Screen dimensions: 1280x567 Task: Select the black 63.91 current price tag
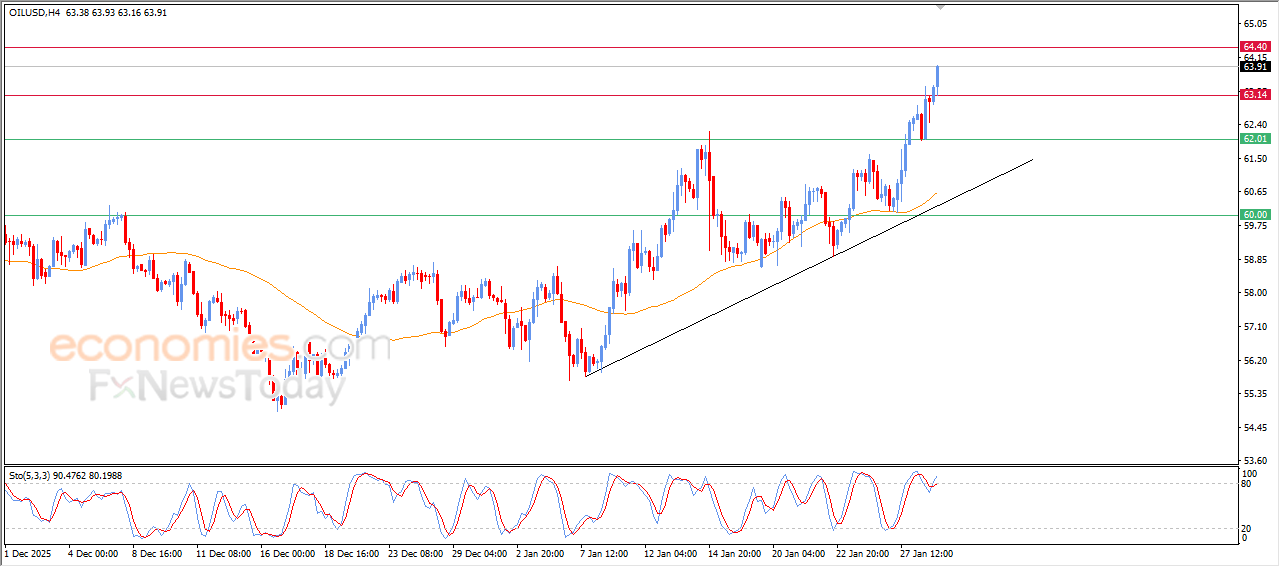[x=1254, y=67]
